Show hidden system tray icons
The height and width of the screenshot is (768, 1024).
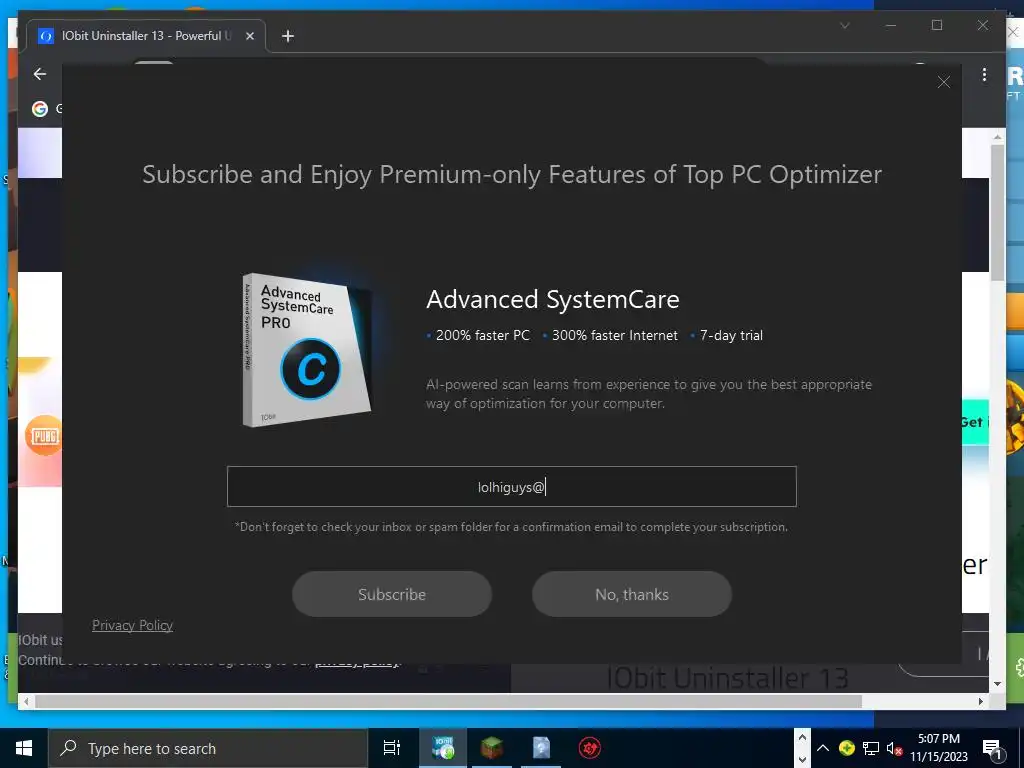tap(823, 748)
